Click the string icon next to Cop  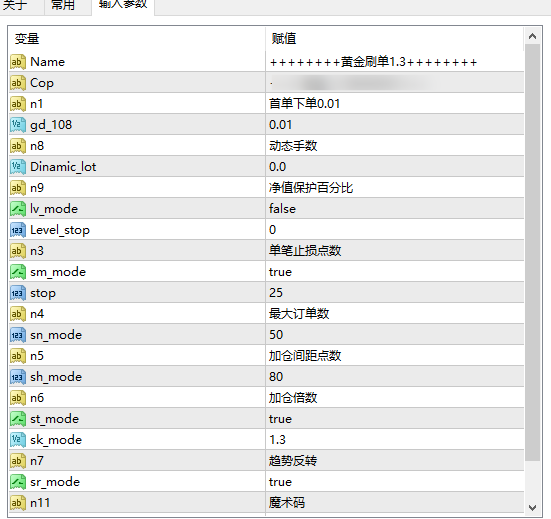click(18, 83)
